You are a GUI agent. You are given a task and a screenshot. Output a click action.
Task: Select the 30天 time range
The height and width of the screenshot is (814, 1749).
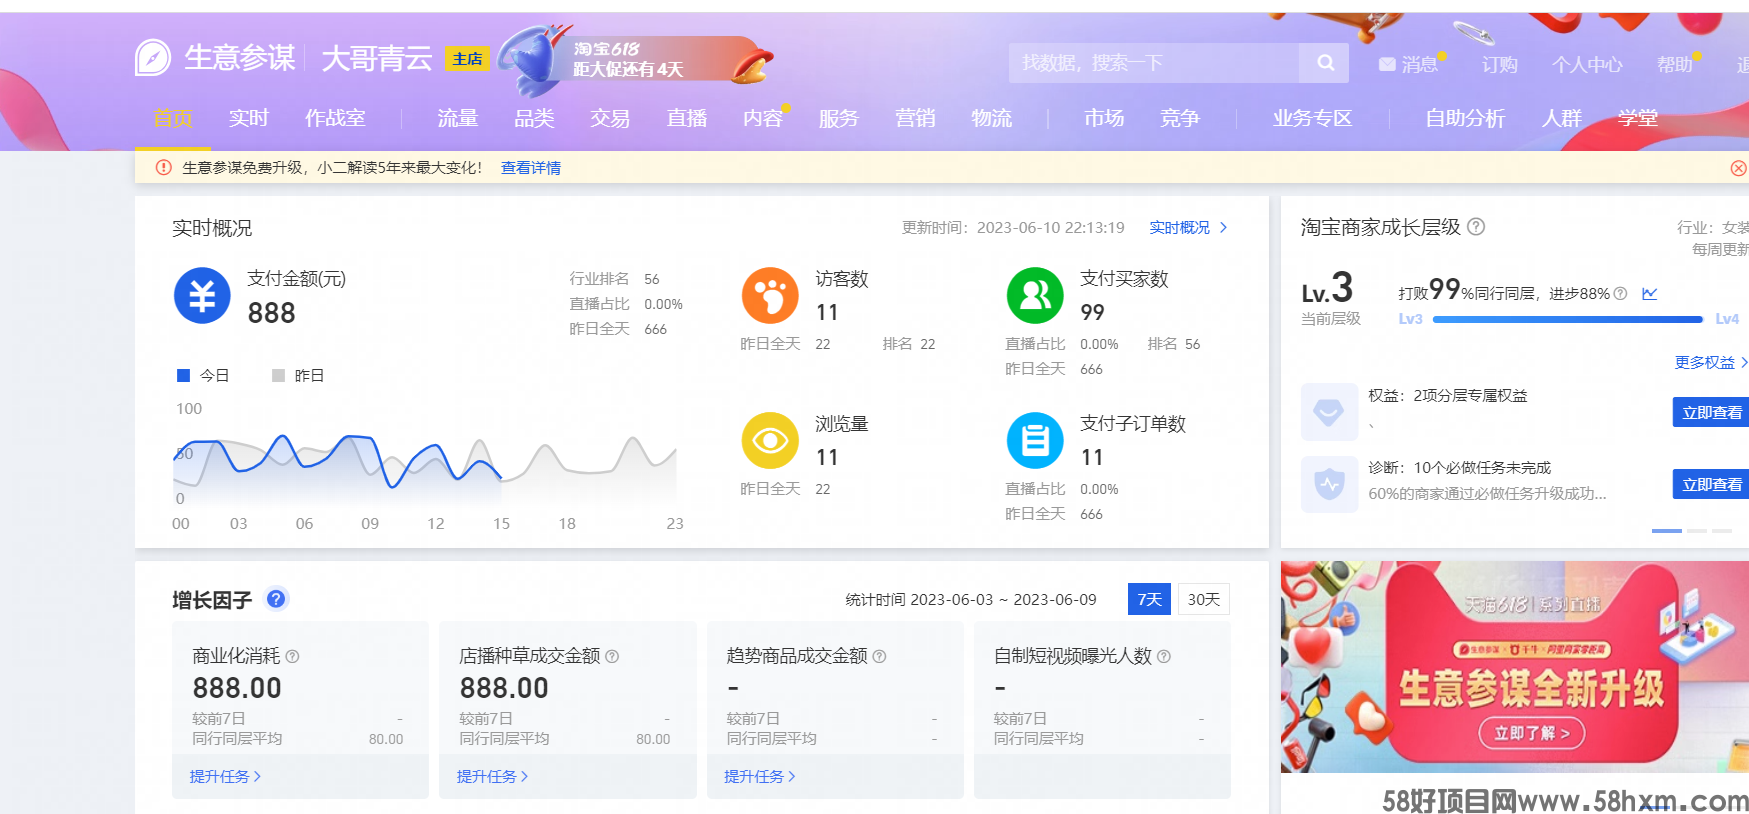(x=1203, y=599)
